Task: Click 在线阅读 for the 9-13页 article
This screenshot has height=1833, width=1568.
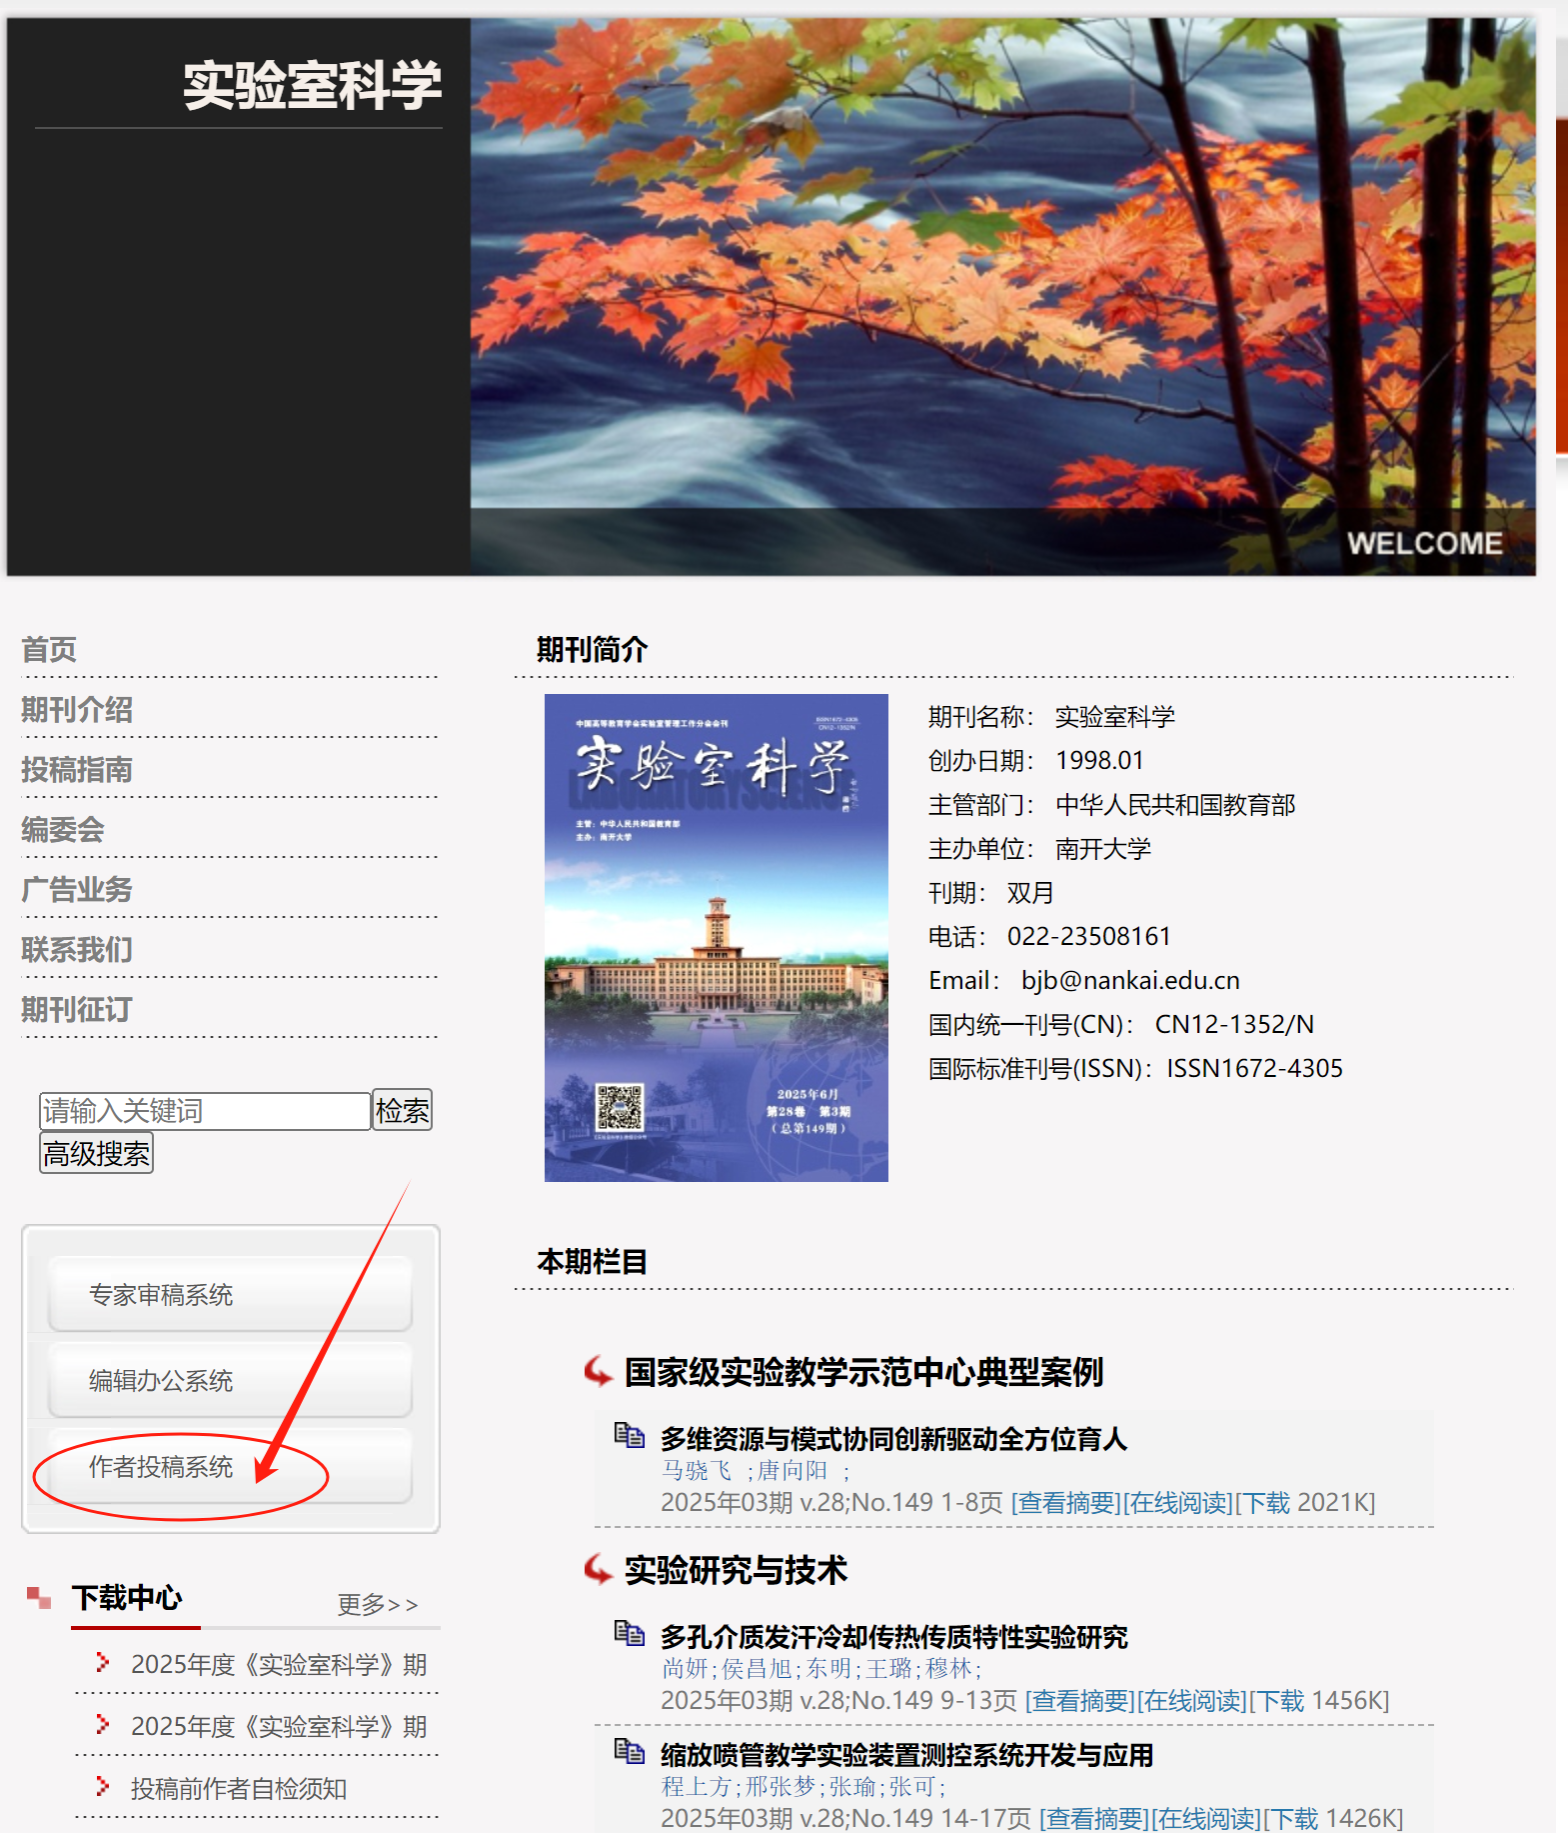Action: 1192,1701
